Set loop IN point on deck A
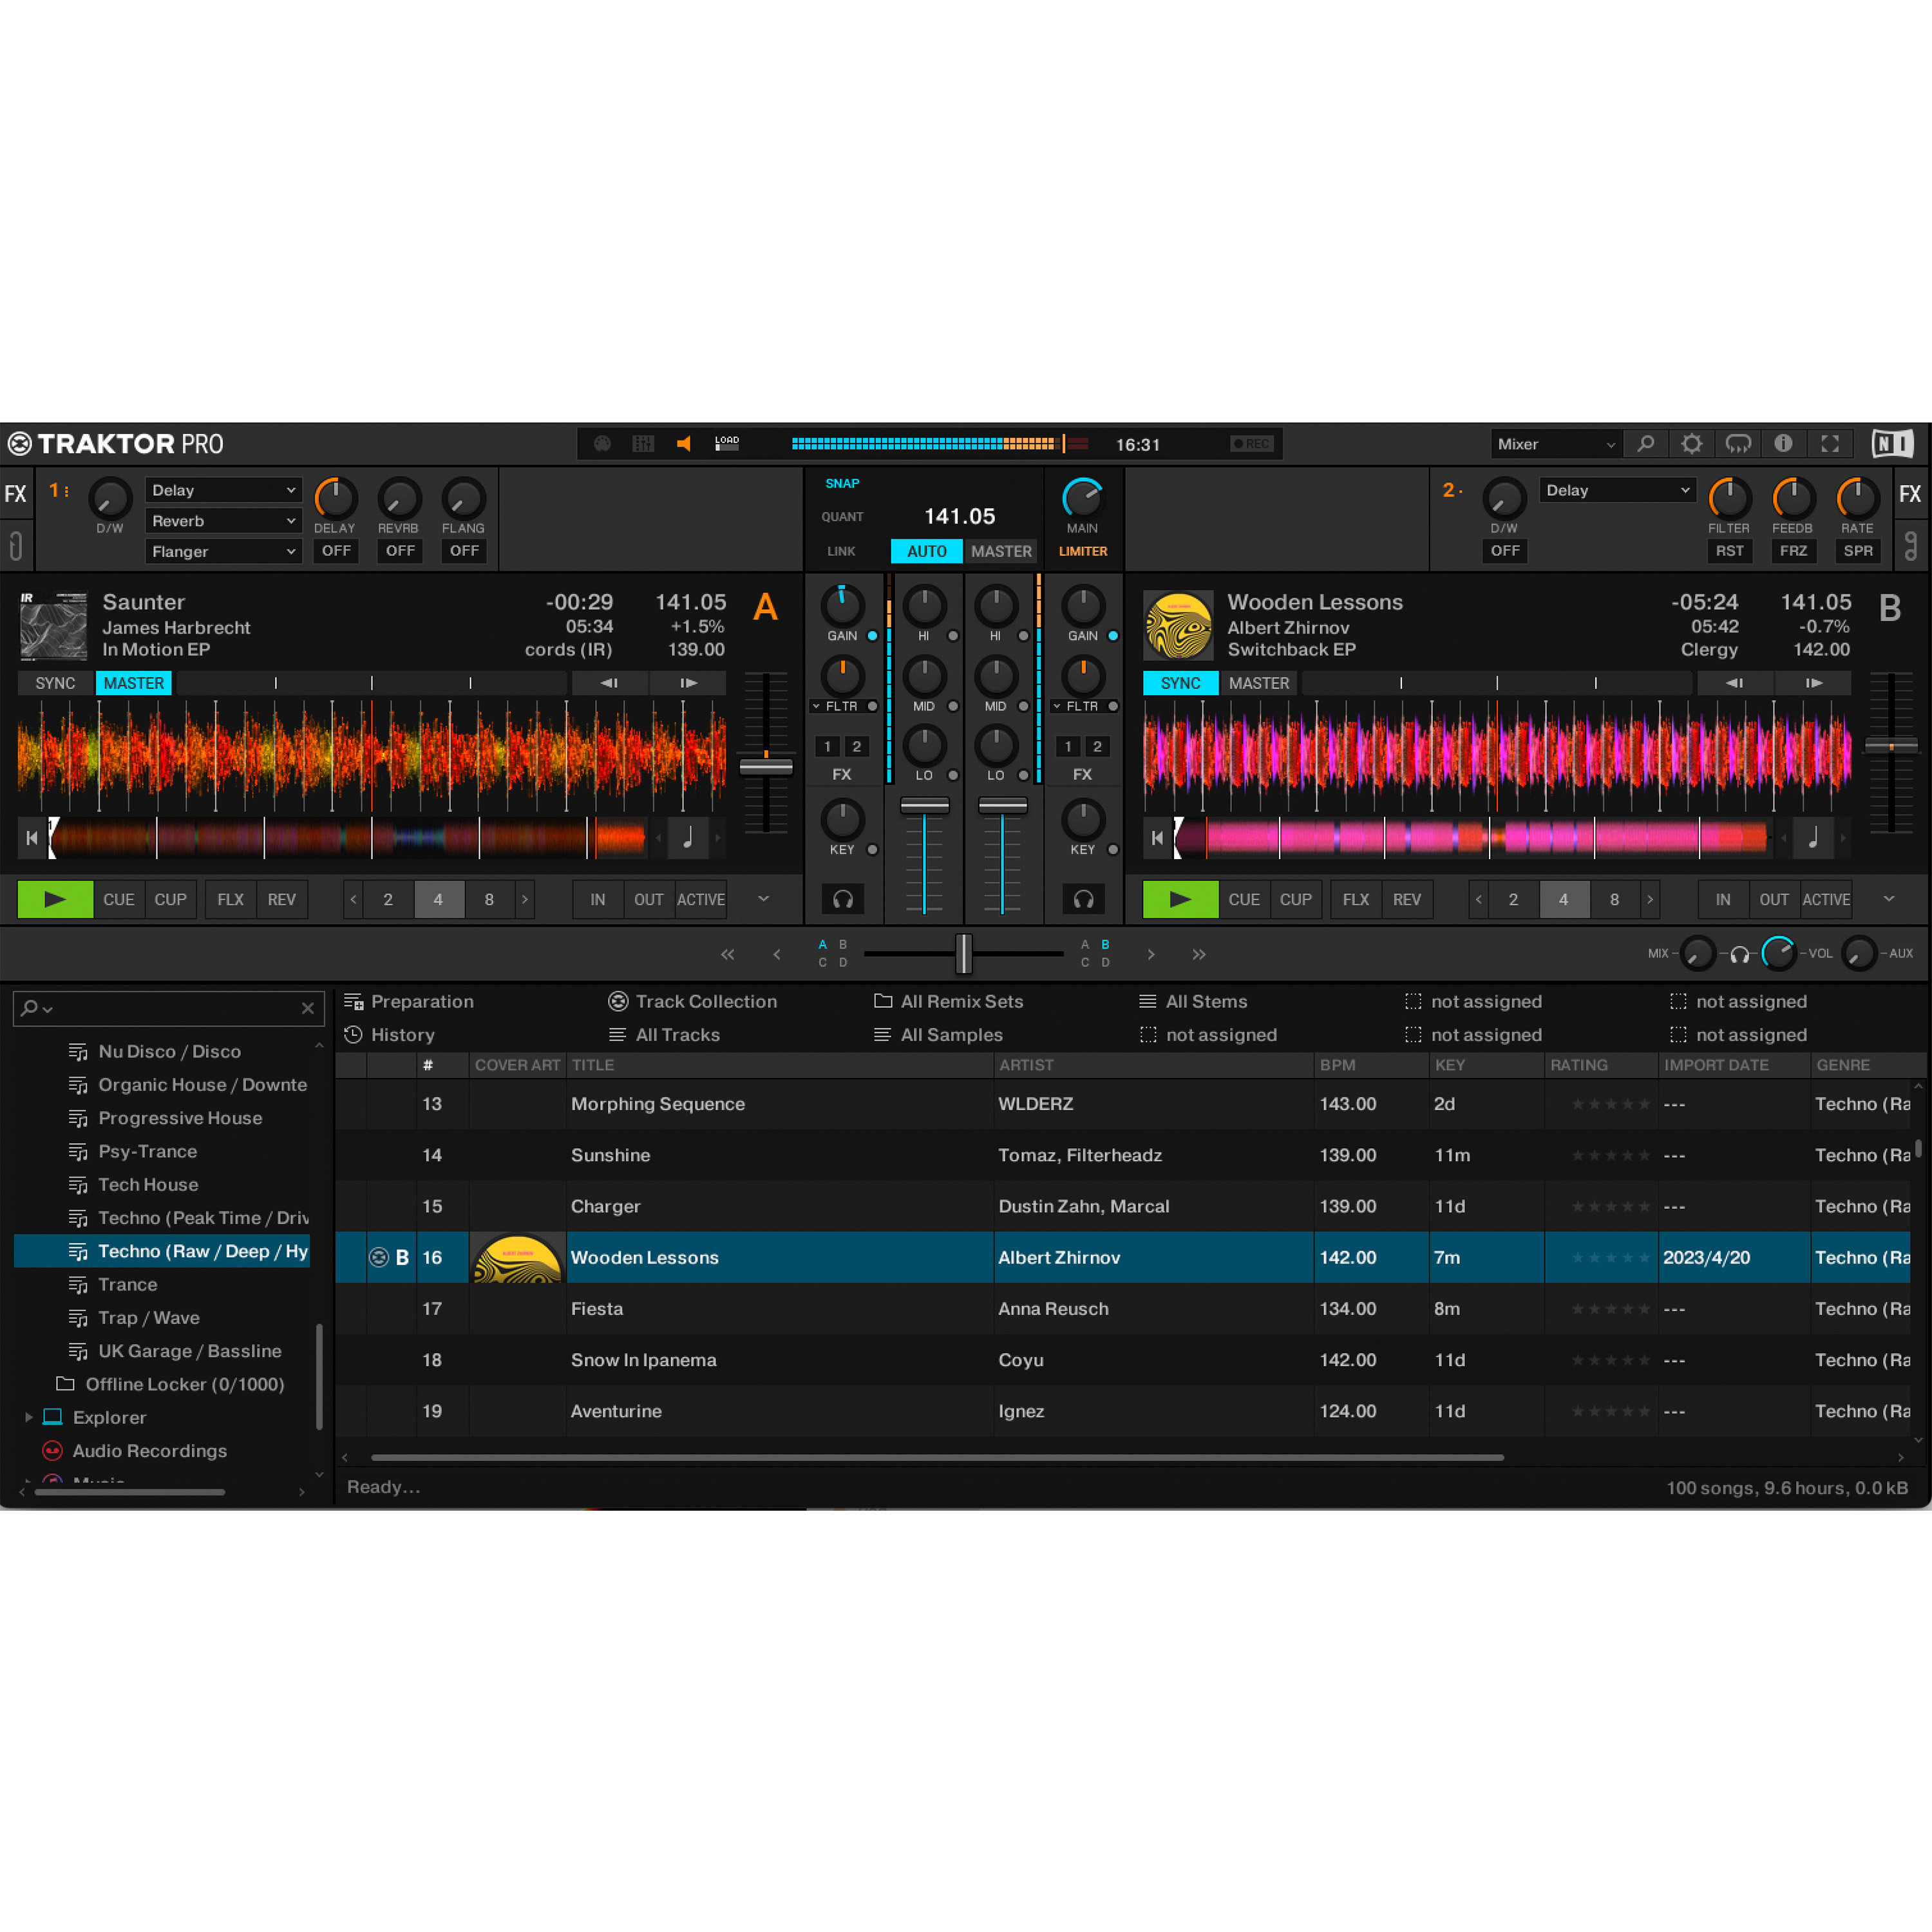 598,899
